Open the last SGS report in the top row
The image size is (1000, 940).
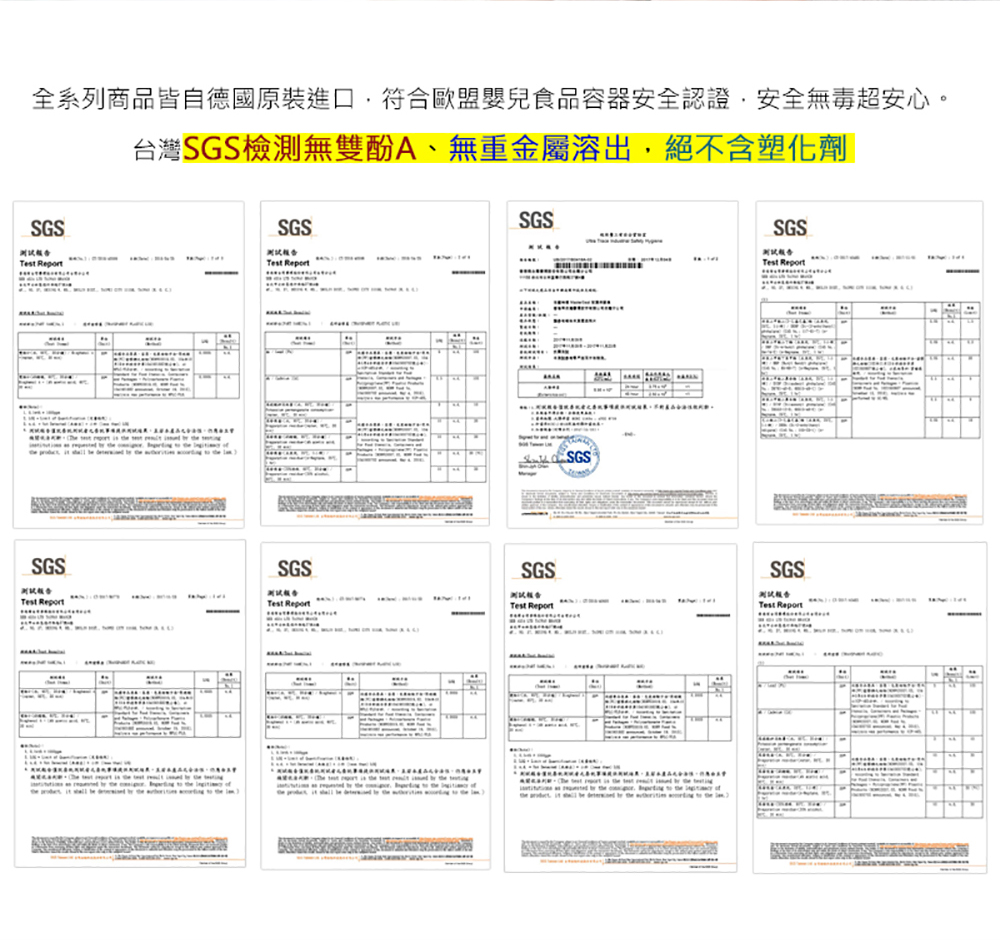tap(869, 363)
